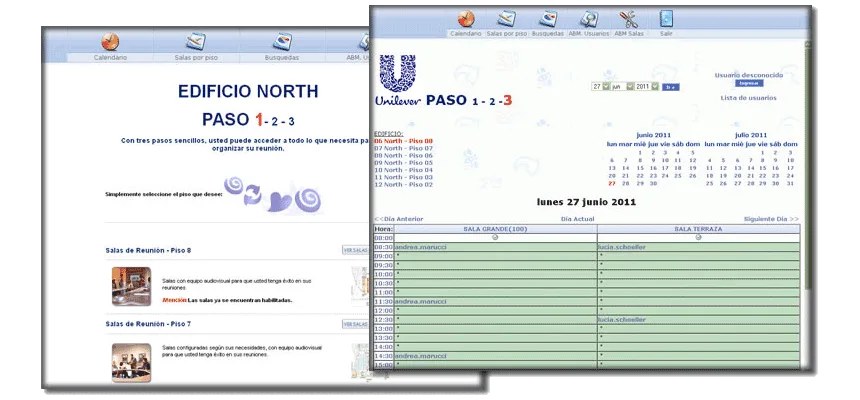Open Busquedas icon in front window toolbar
The height and width of the screenshot is (400, 860).
click(548, 19)
